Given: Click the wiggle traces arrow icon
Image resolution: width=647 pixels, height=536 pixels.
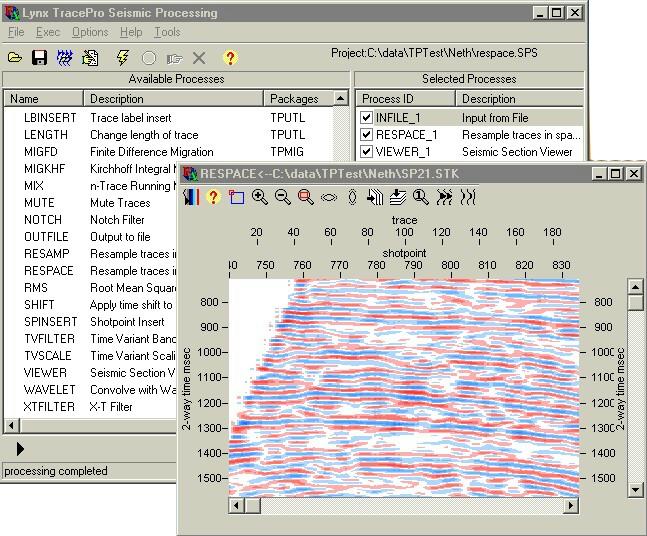Looking at the screenshot, I should [375, 197].
